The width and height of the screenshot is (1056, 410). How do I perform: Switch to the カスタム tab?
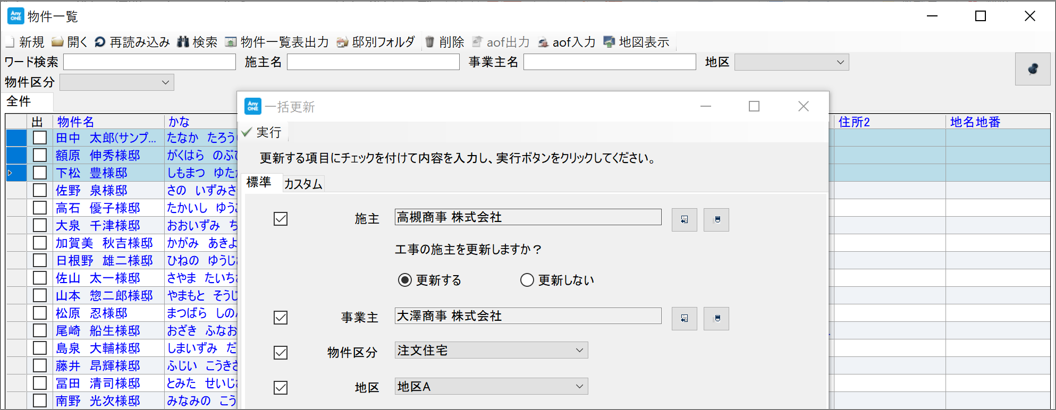coord(303,184)
